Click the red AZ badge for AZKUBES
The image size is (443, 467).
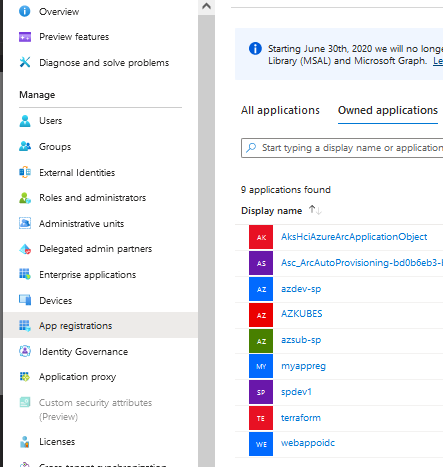click(x=261, y=315)
